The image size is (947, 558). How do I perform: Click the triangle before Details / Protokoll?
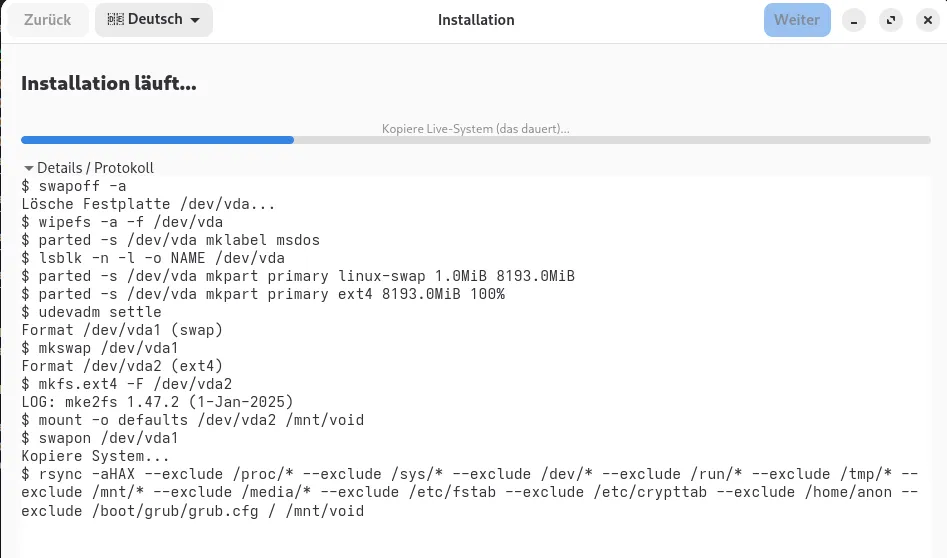pyautogui.click(x=29, y=169)
